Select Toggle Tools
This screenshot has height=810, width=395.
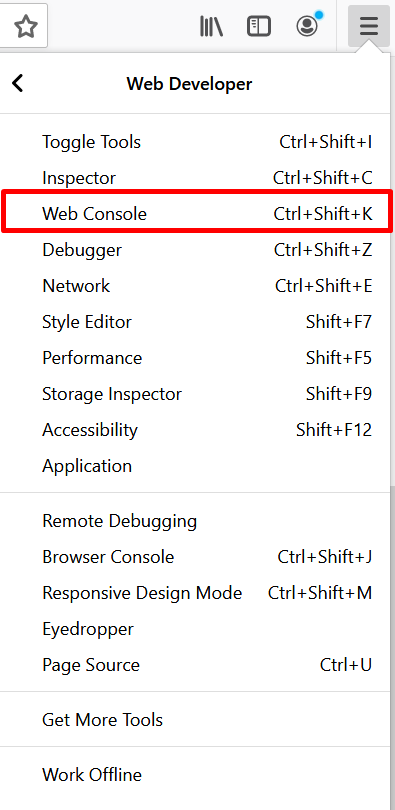[x=195, y=142]
